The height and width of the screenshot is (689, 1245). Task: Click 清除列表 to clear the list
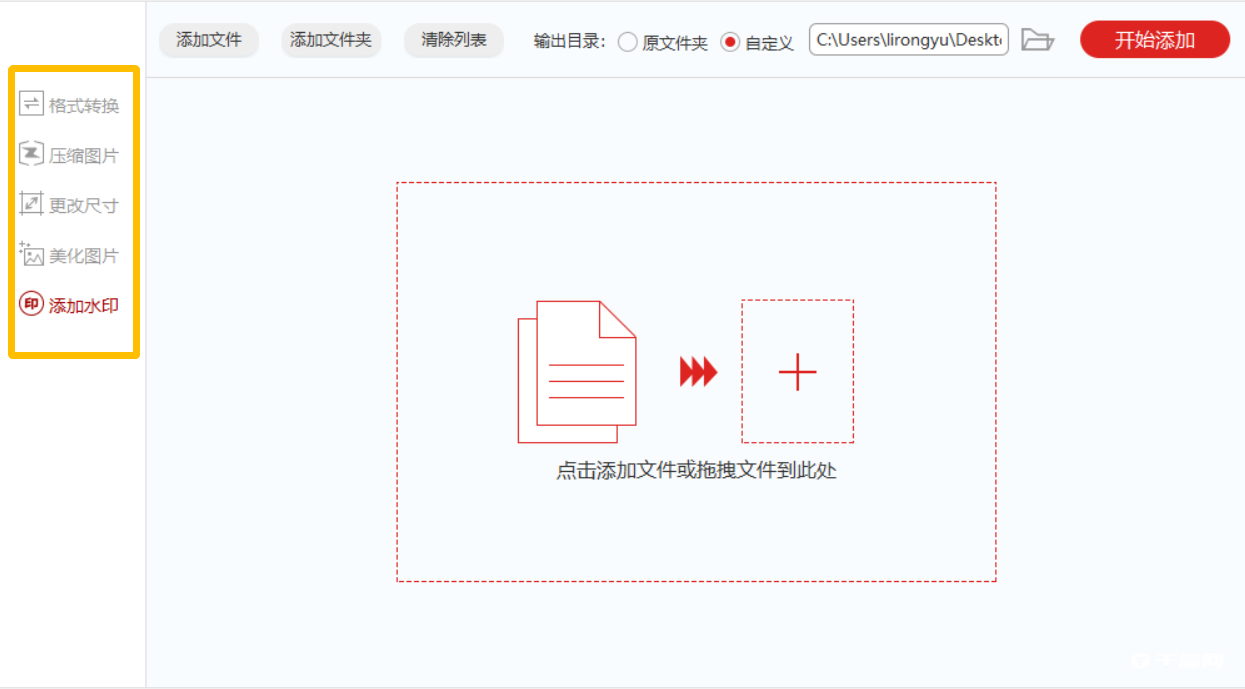tap(453, 40)
